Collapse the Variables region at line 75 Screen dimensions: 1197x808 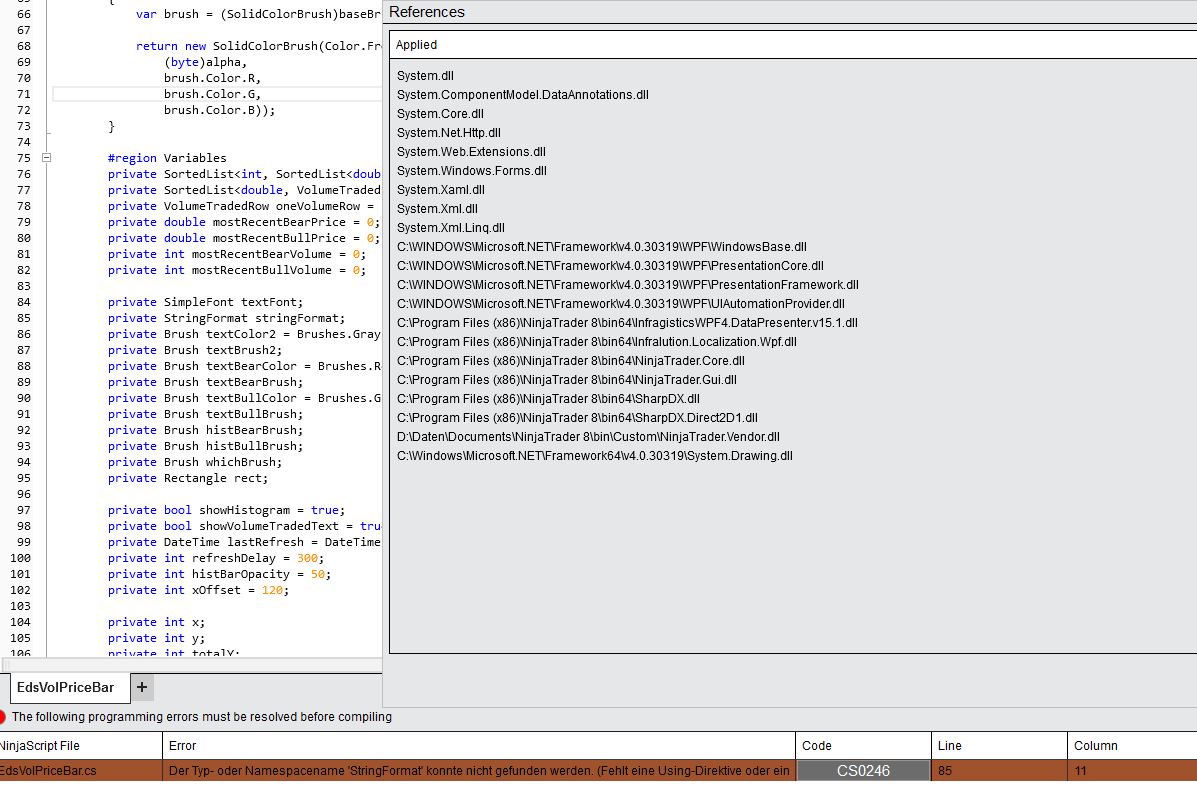click(x=46, y=158)
